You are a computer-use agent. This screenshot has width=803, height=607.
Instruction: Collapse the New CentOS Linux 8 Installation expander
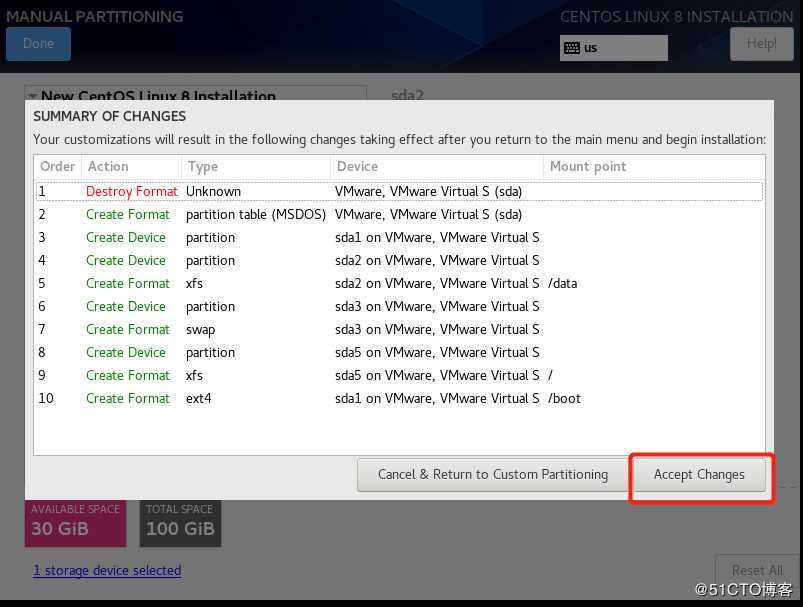tap(33, 96)
